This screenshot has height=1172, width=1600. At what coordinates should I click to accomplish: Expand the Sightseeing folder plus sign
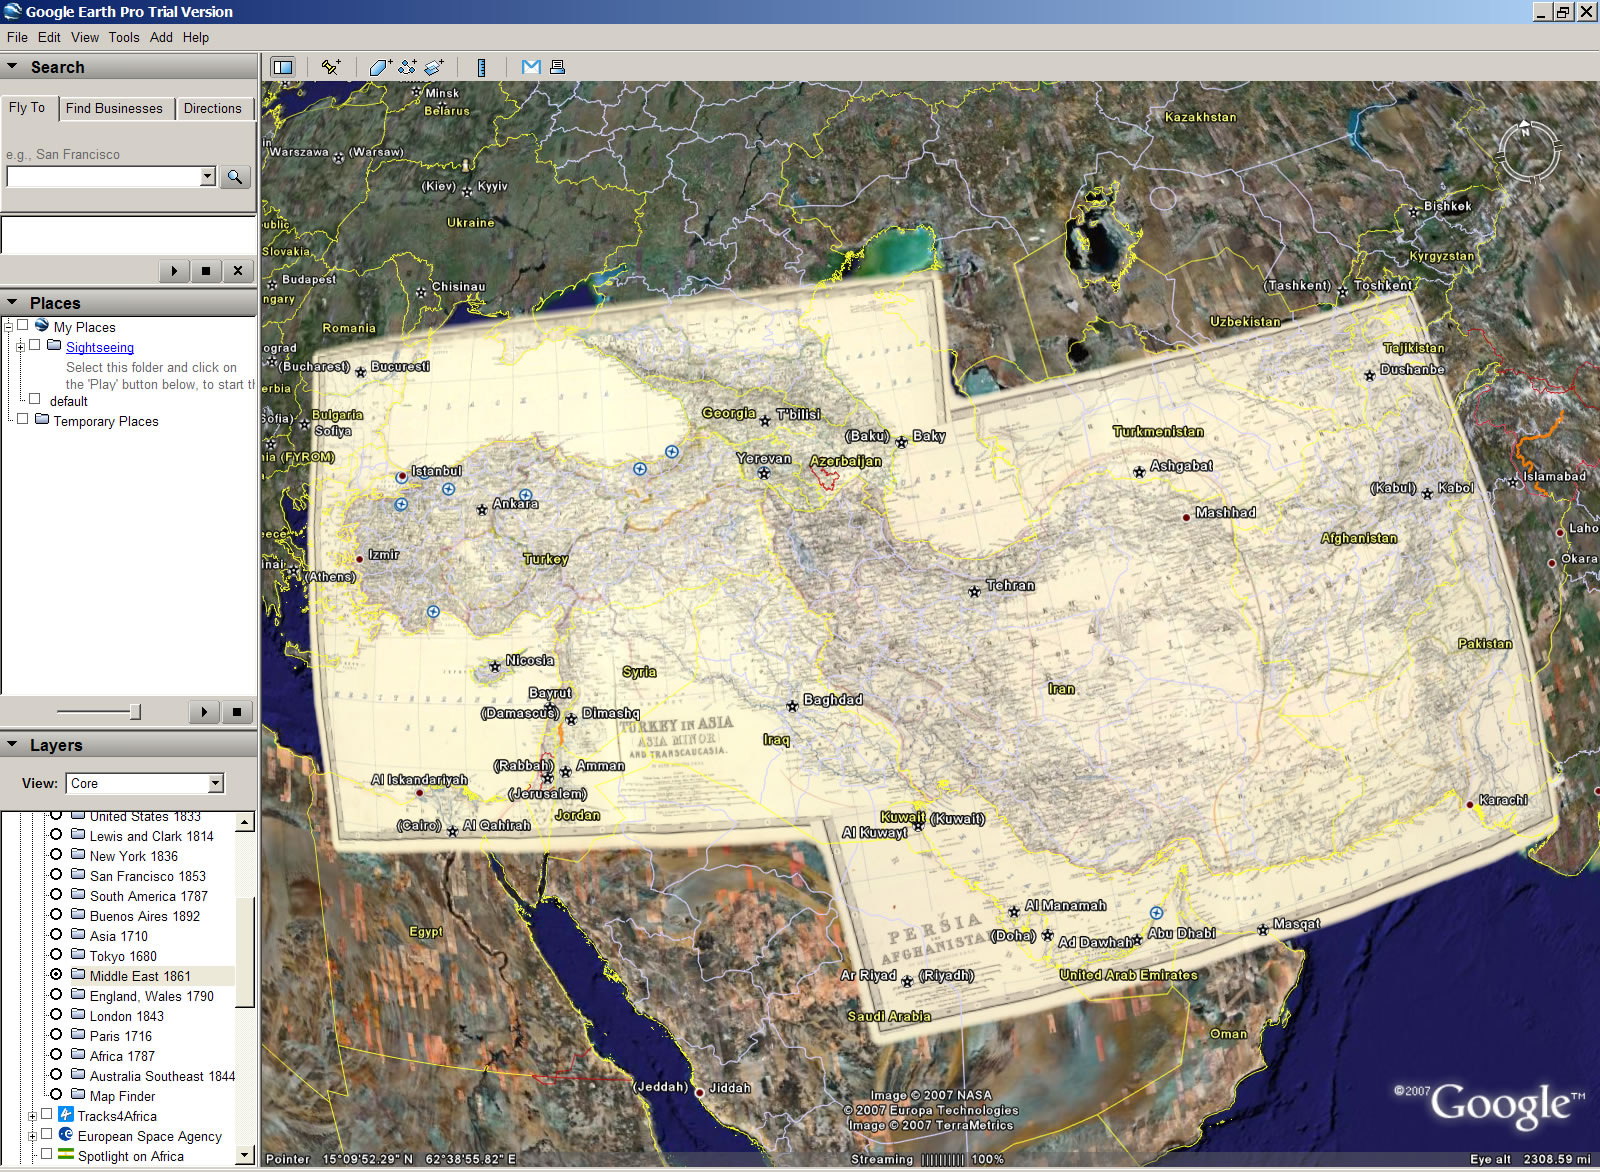pos(21,347)
